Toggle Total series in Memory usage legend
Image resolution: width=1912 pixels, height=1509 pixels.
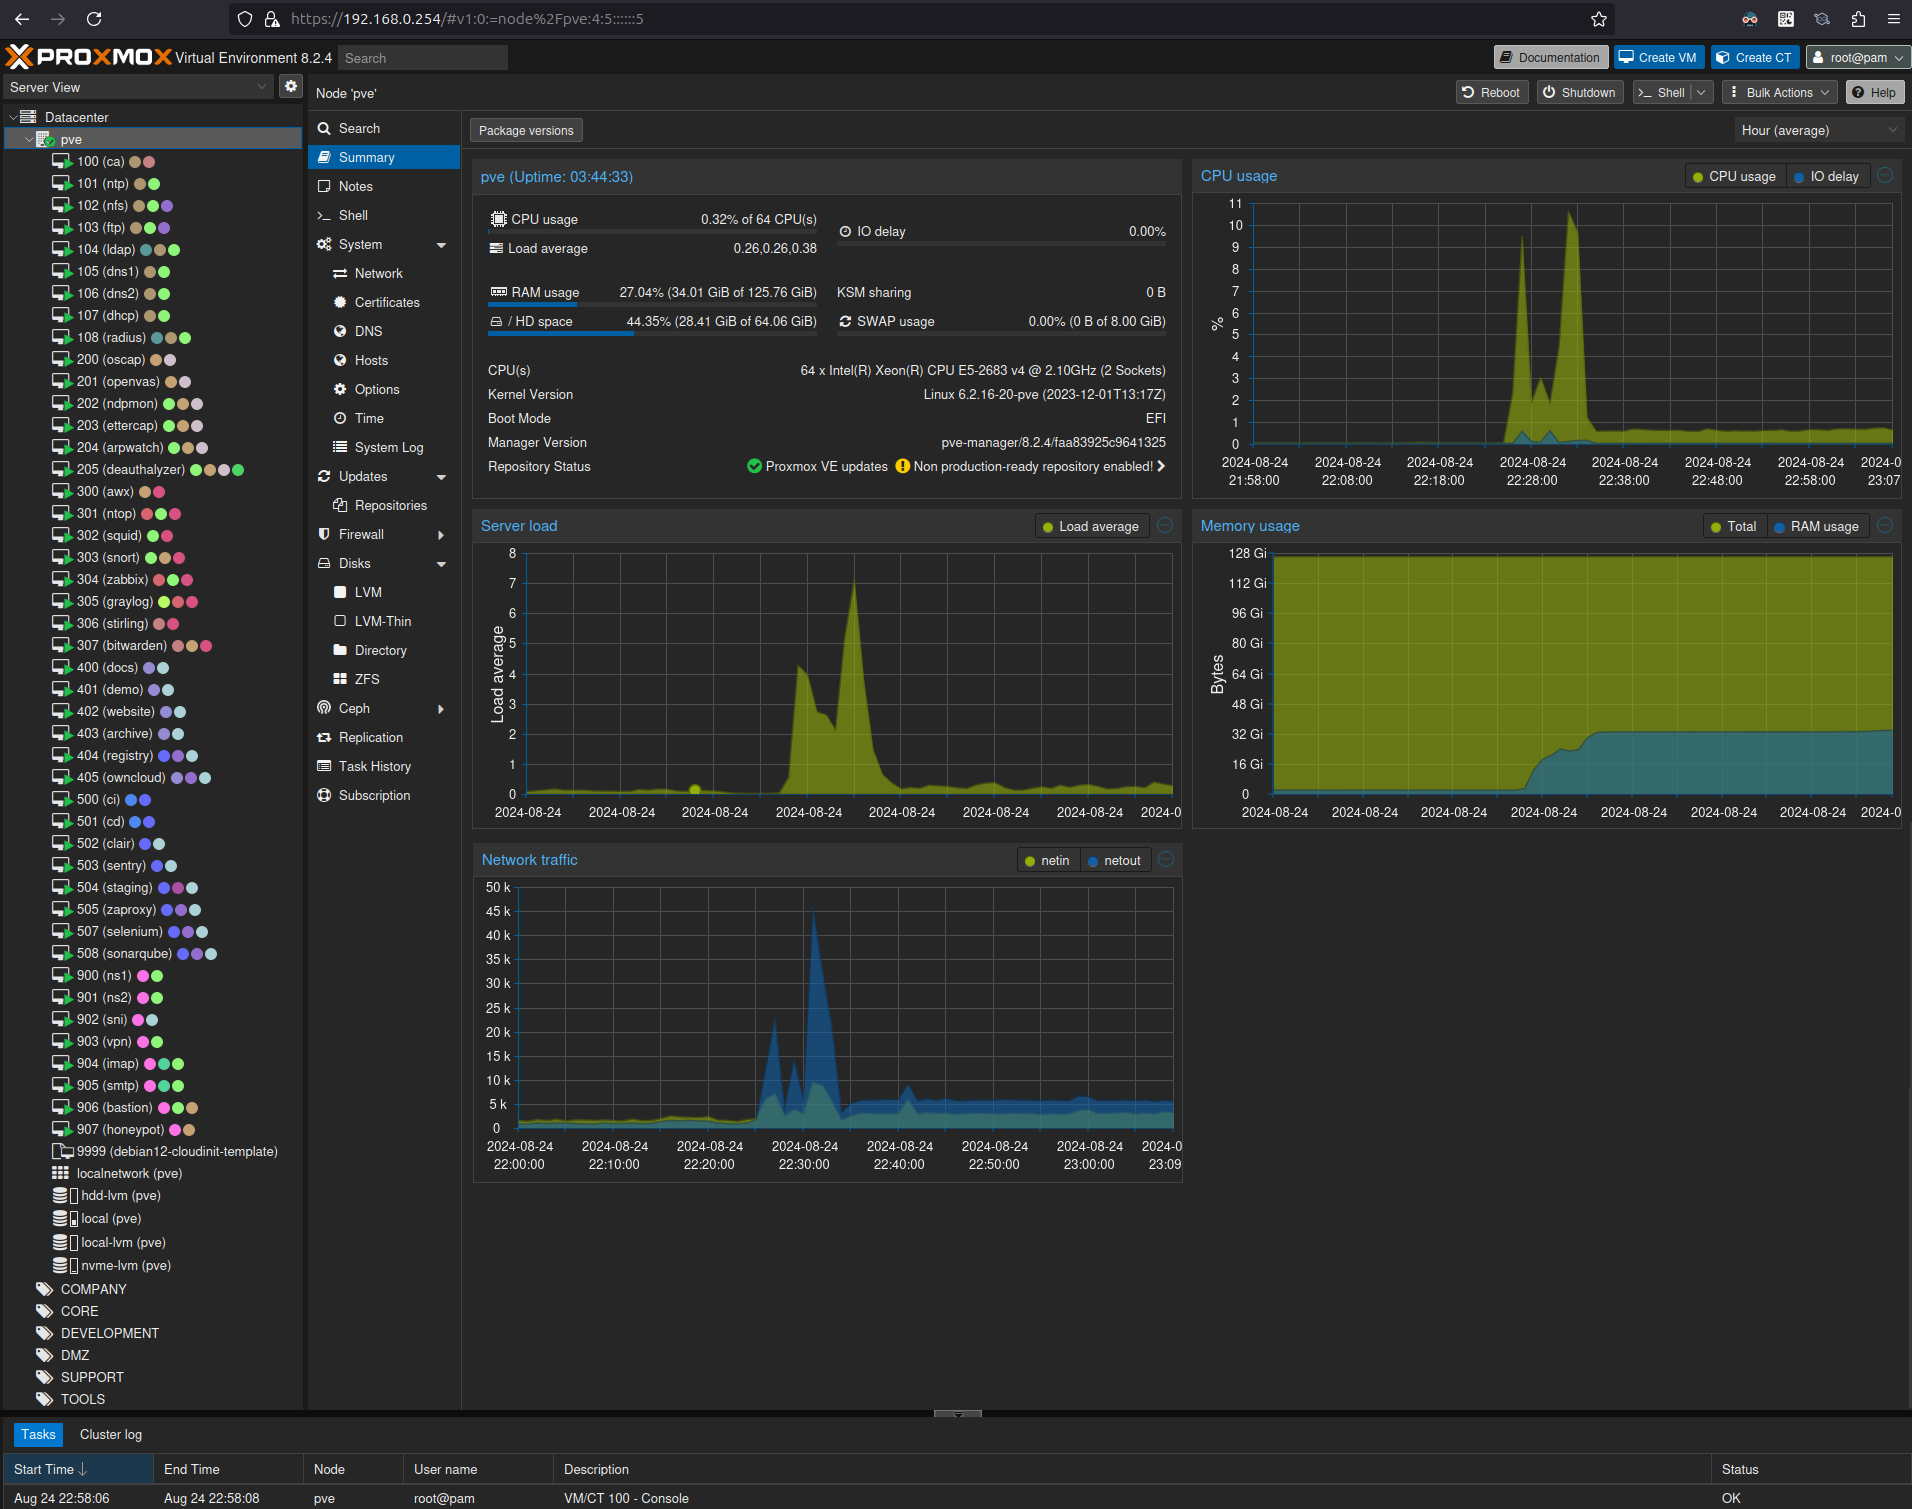point(1734,526)
